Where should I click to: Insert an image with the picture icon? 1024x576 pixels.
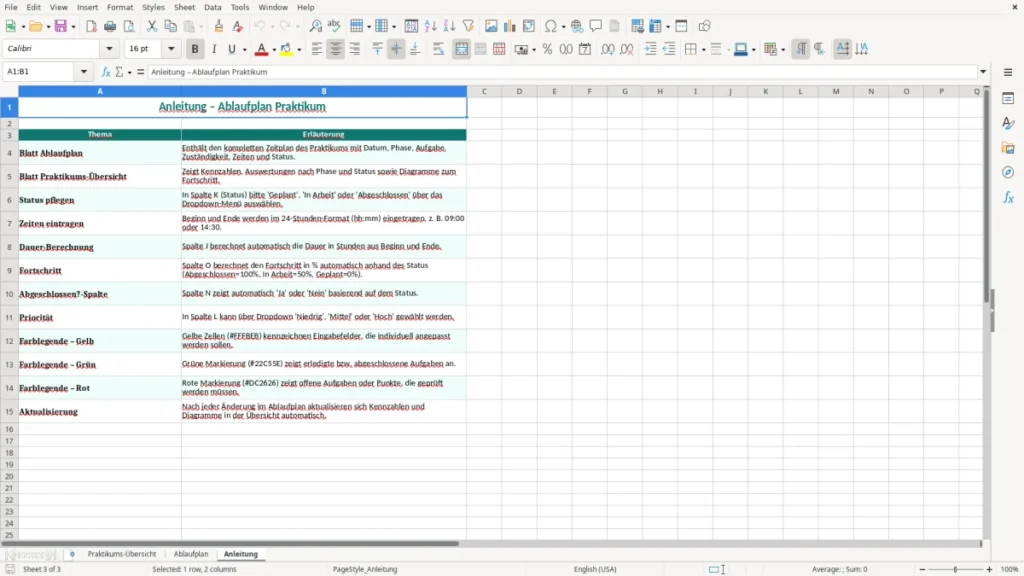pos(491,26)
